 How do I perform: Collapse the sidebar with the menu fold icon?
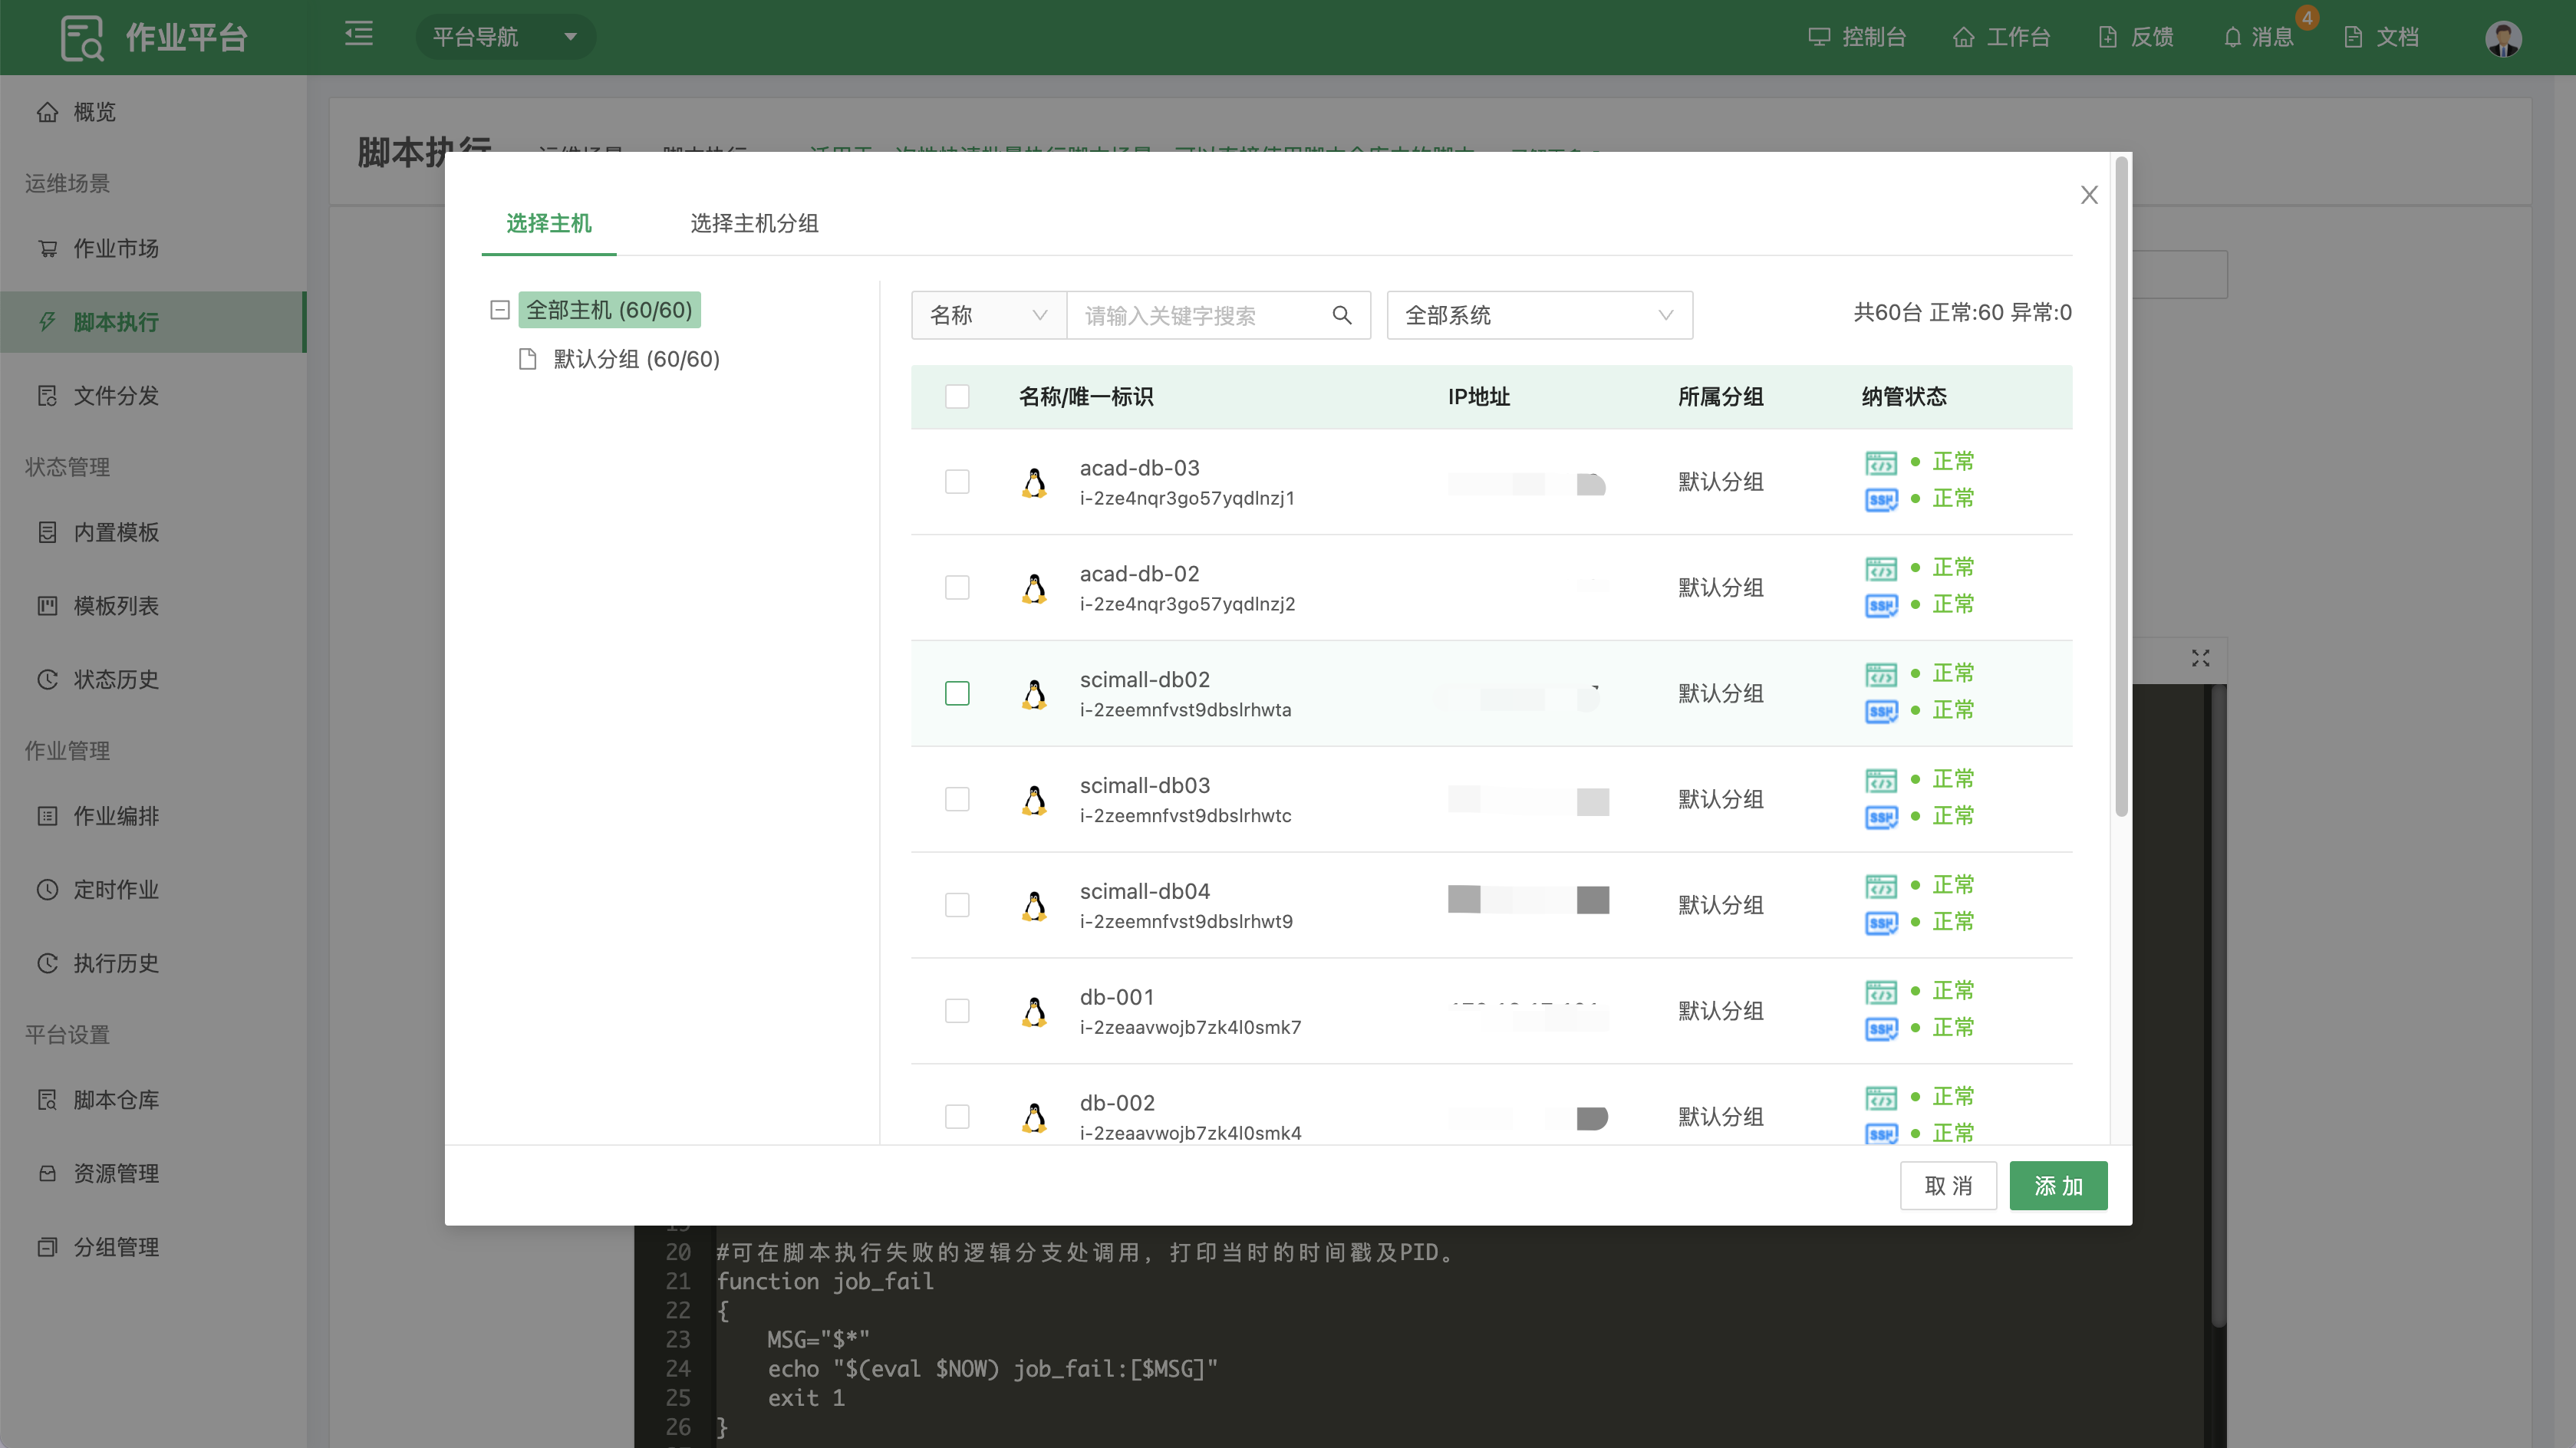pos(359,35)
